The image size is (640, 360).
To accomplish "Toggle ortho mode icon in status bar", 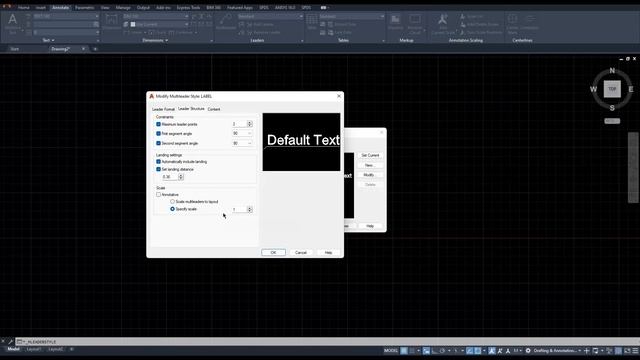I will point(435,351).
